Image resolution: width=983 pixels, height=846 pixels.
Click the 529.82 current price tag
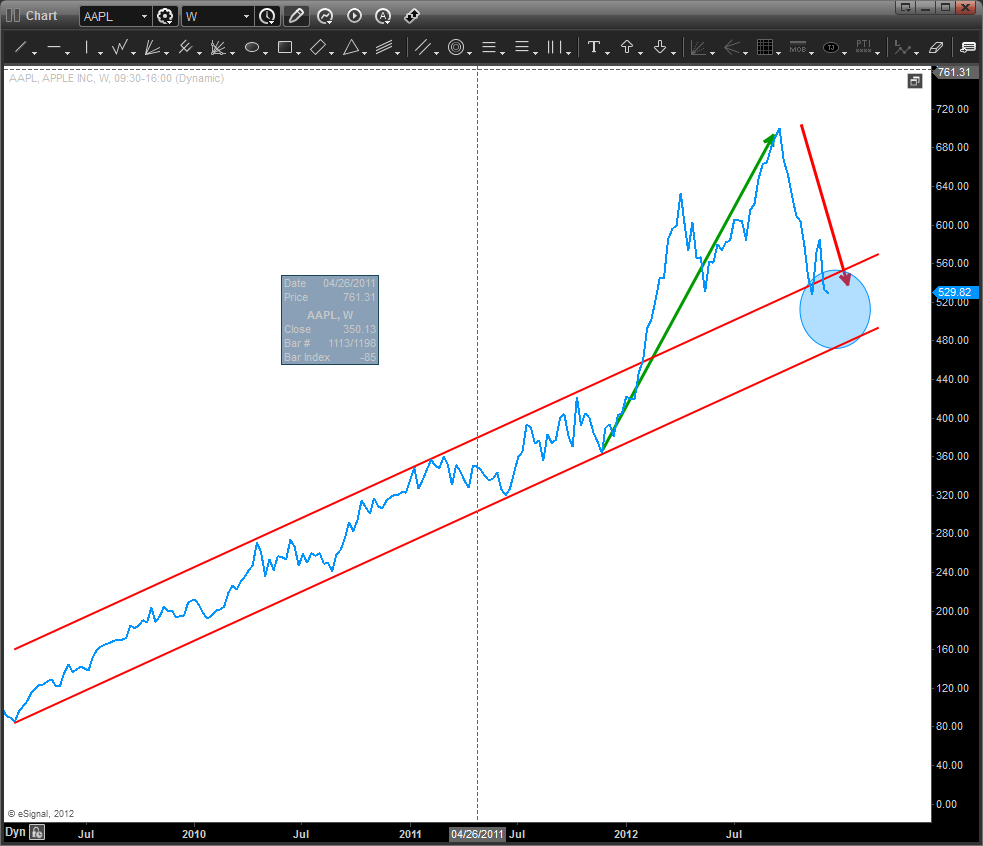(x=956, y=292)
